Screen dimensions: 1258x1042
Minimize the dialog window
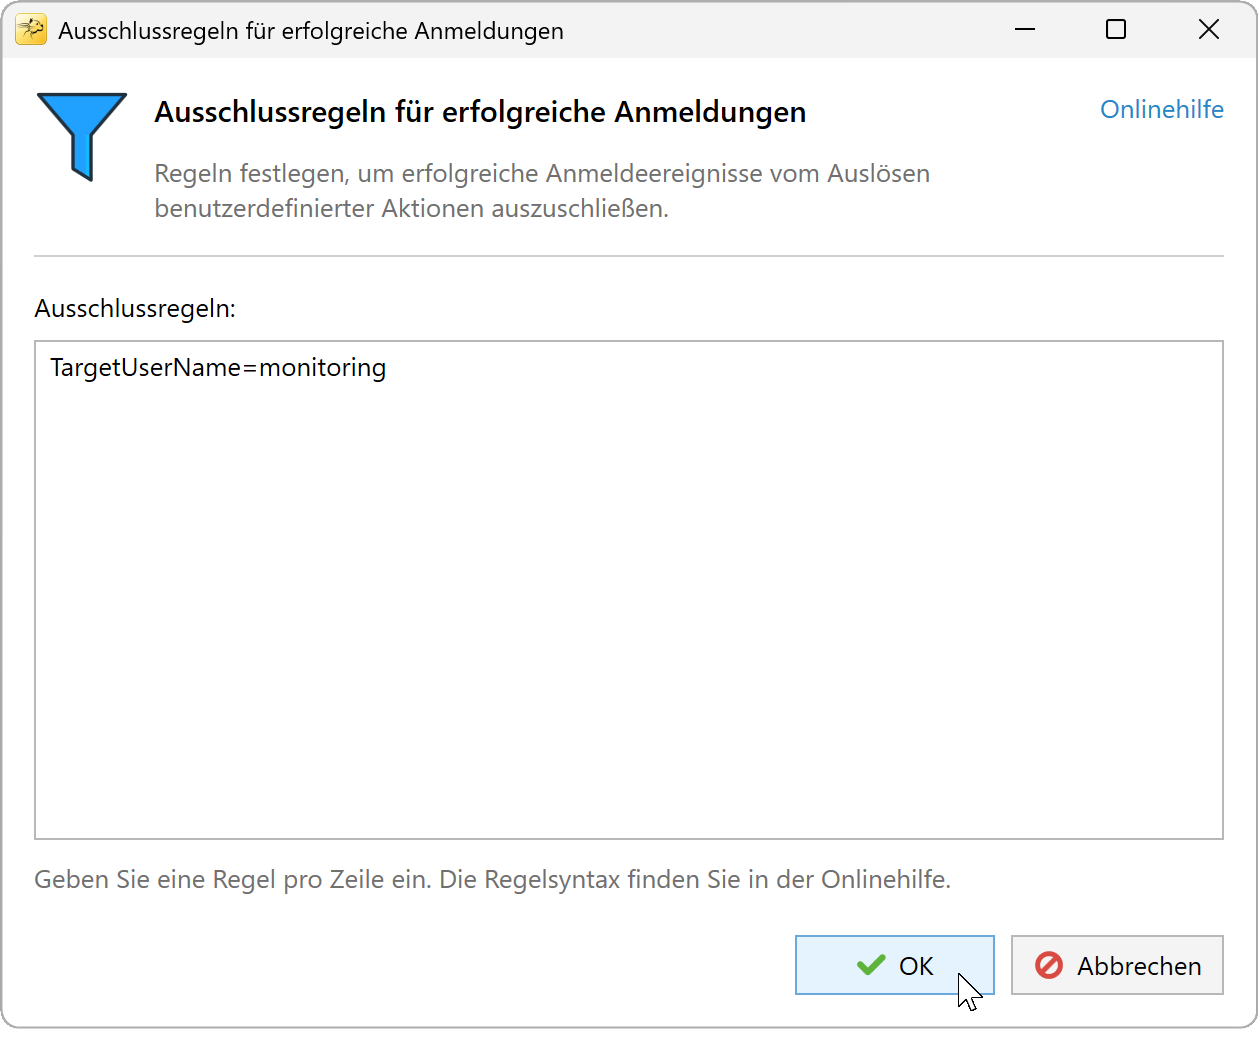1025,30
